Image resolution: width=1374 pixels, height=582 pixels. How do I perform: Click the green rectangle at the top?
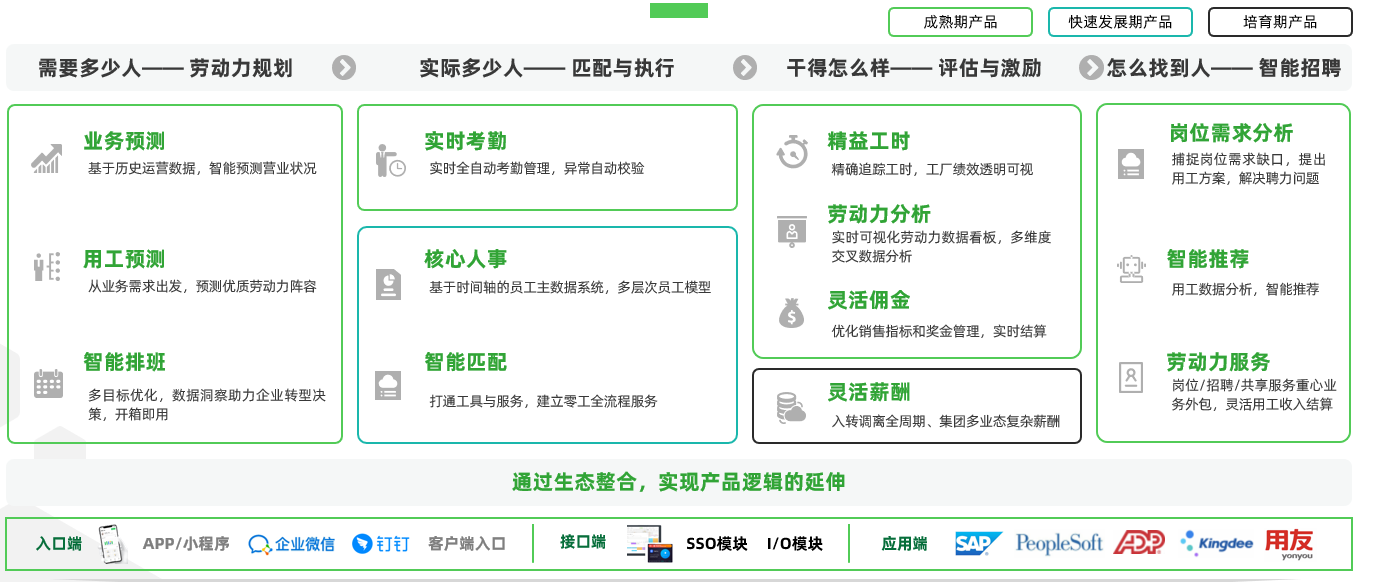679,10
